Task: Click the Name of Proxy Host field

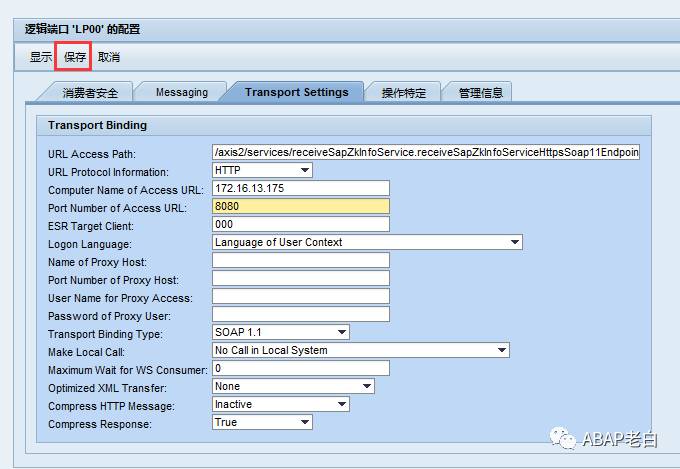Action: [x=301, y=260]
